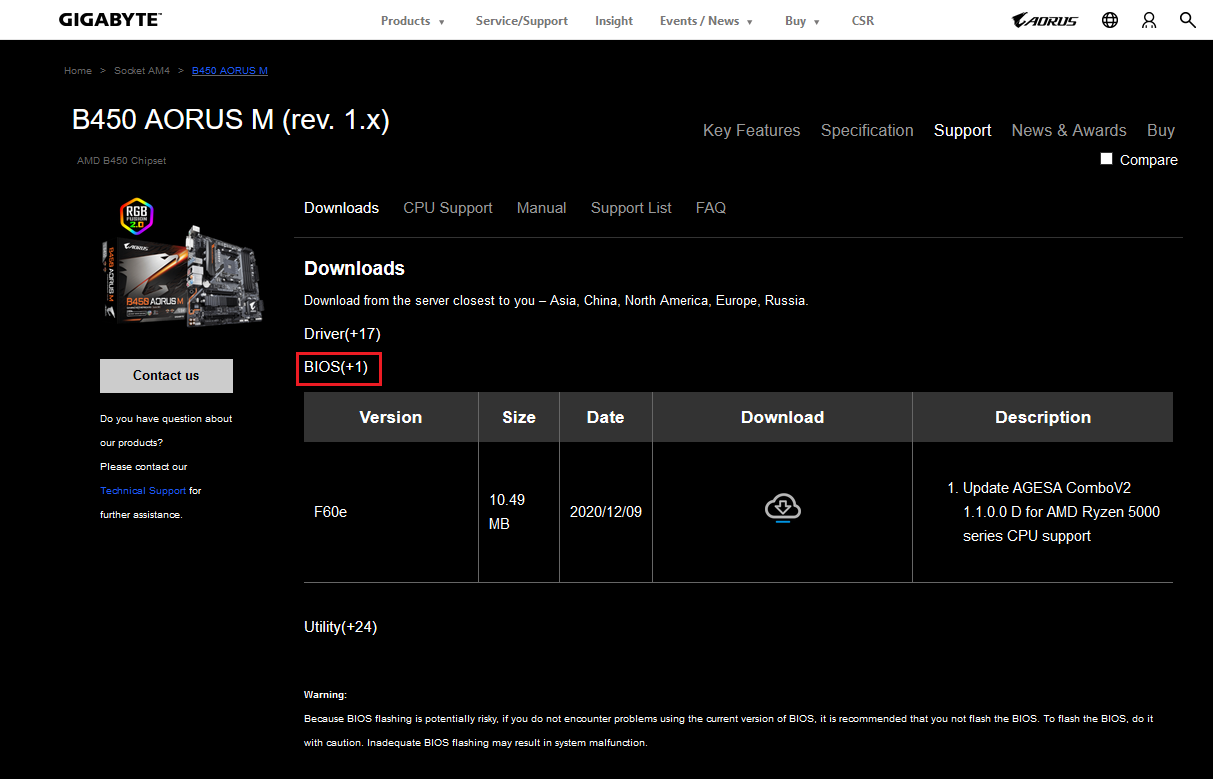Open the FAQ sub-tab

(711, 208)
